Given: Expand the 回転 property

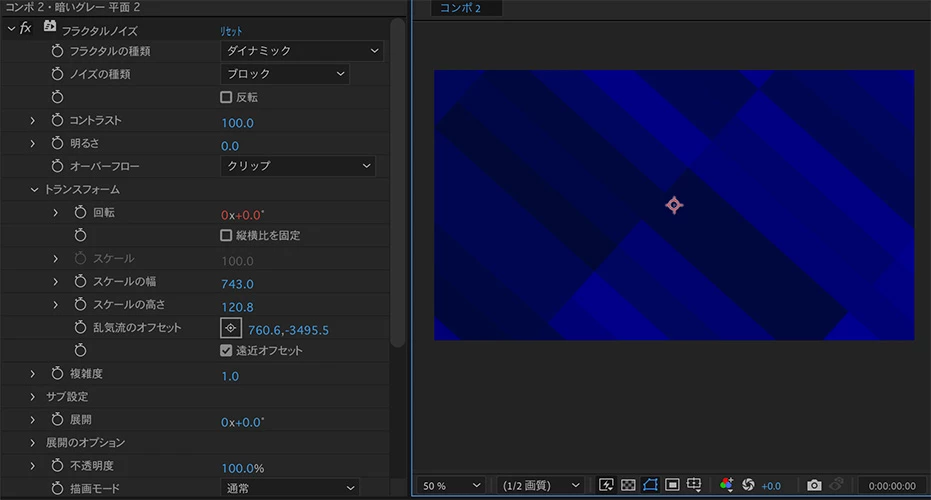Looking at the screenshot, I should tap(56, 213).
